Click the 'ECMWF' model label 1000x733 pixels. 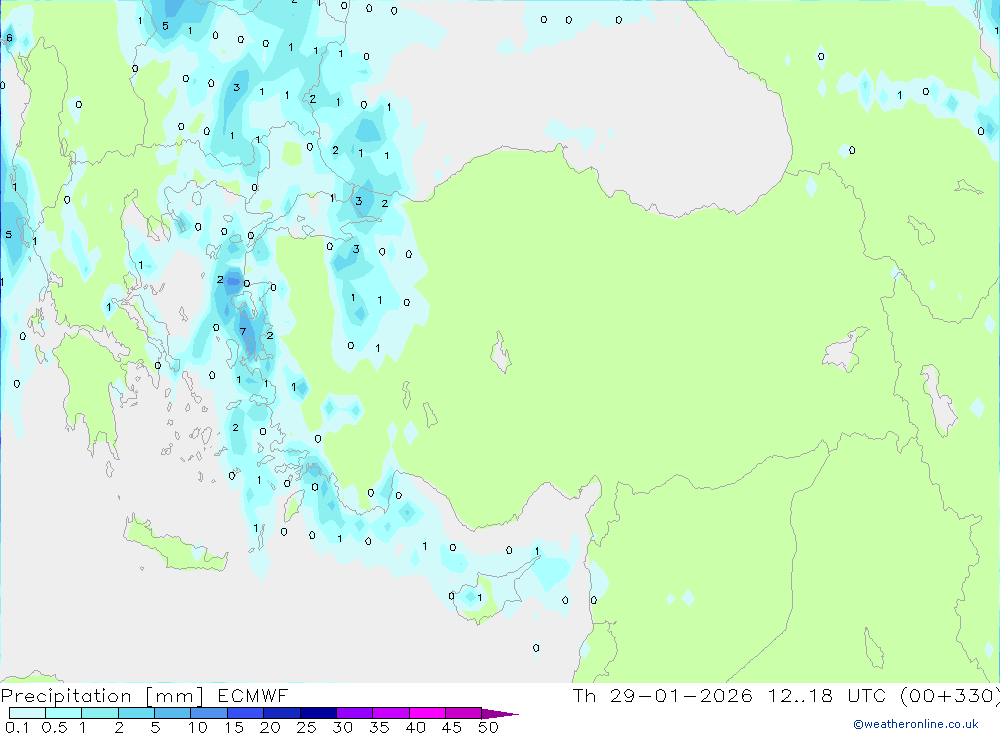pyautogui.click(x=253, y=696)
